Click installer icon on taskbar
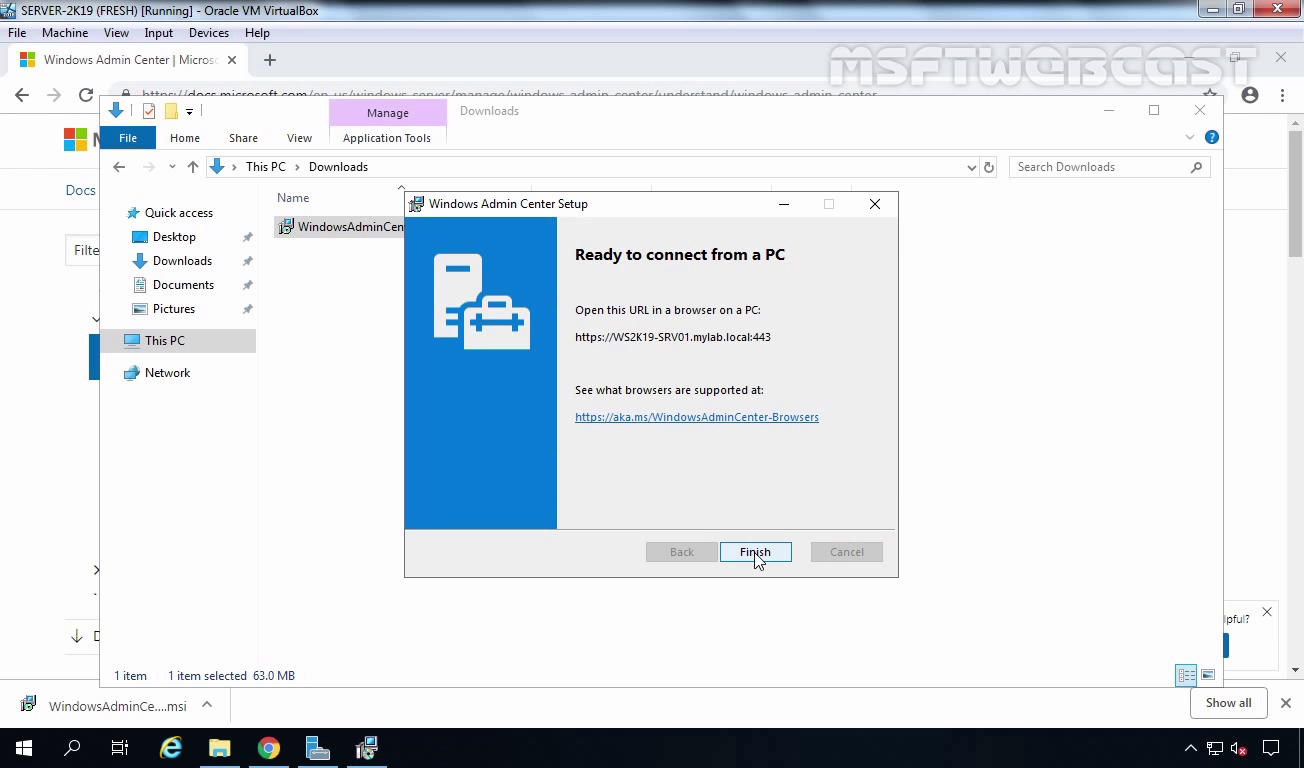The height and width of the screenshot is (768, 1304). point(367,748)
